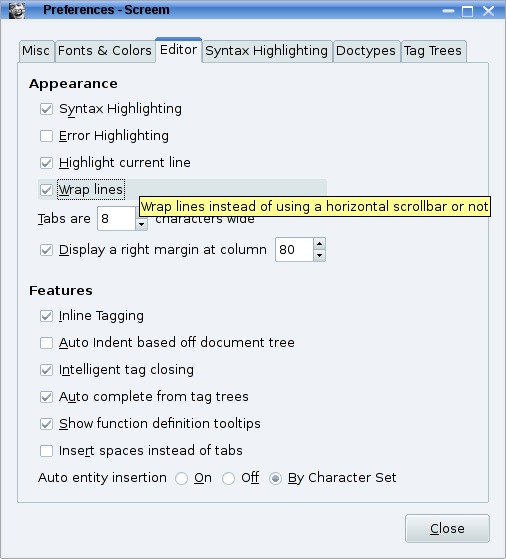Select On for Auto entity insertion
506x559 pixels.
[x=182, y=478]
